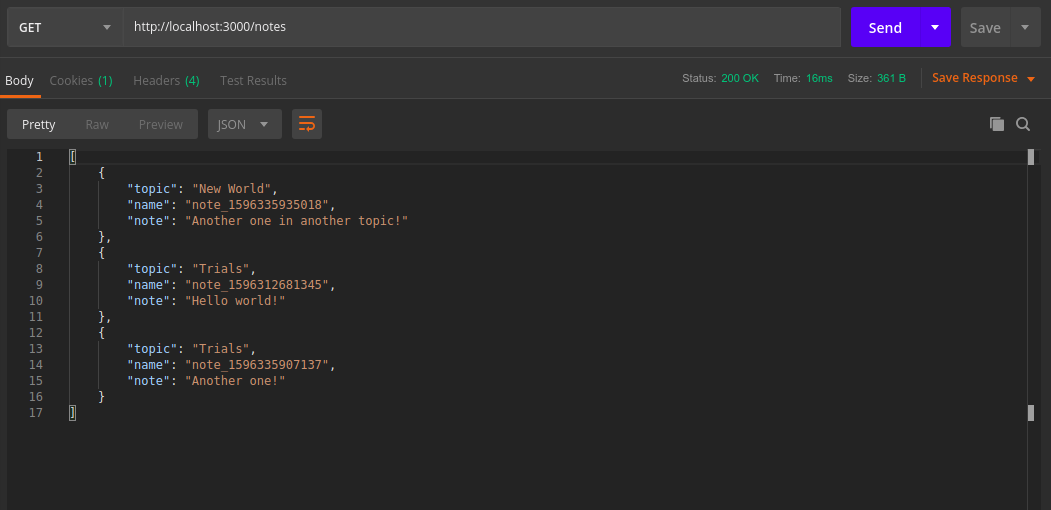Click the "Hello world!" note value

click(235, 301)
